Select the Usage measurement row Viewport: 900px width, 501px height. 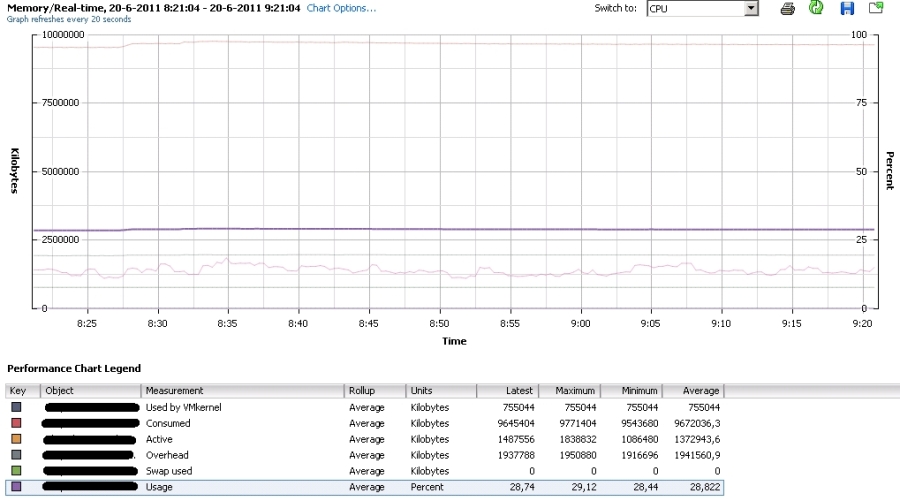click(x=364, y=487)
